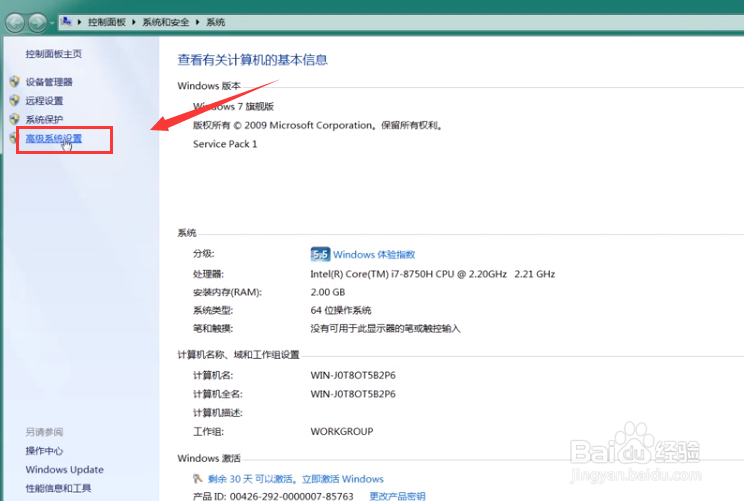Click shield icon beside 设备管理器
Image resolution: width=744 pixels, height=501 pixels.
click(x=15, y=82)
